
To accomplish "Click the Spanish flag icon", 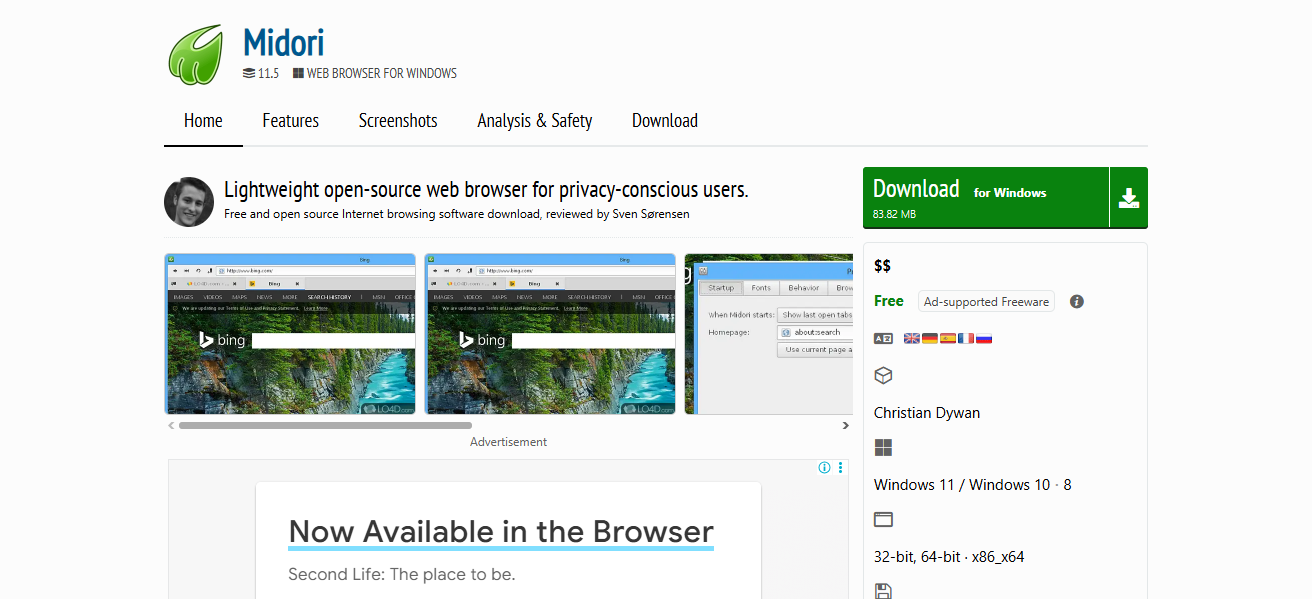I will [948, 338].
